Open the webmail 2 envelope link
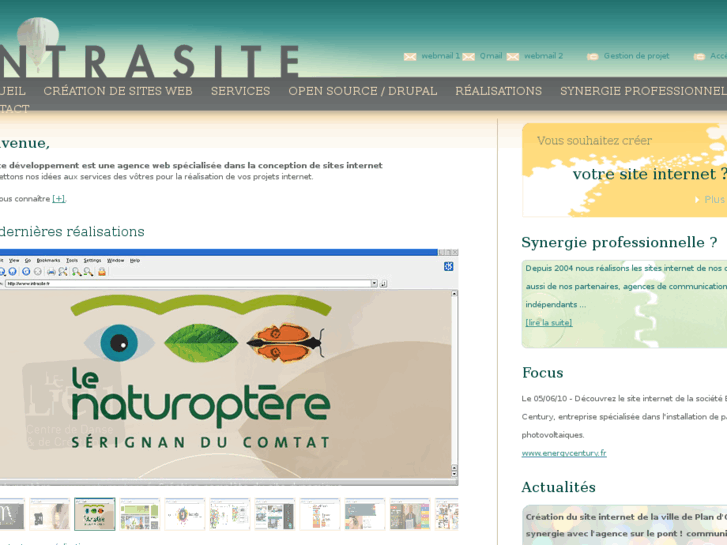This screenshot has height=545, width=727. [535, 56]
